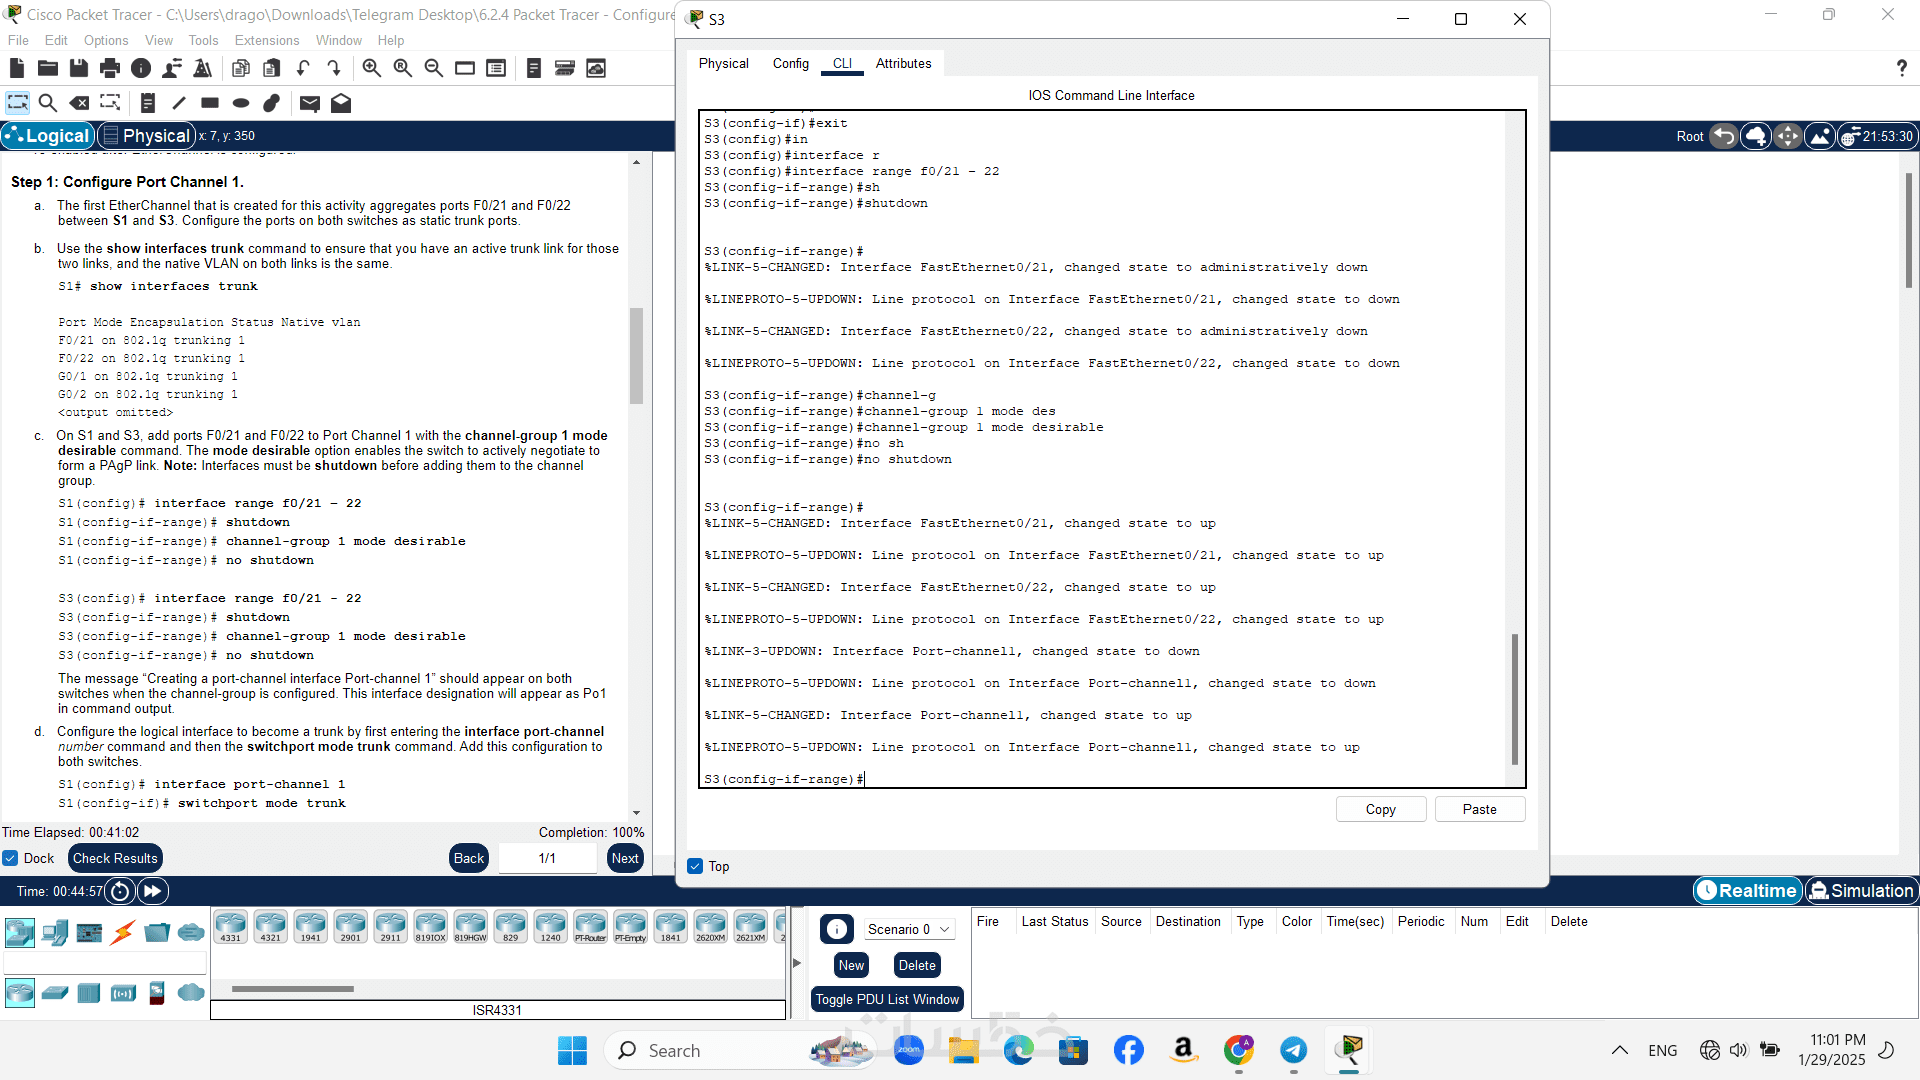Click the Zoom In magnifier icon
This screenshot has height=1080, width=1920.
pos(371,68)
